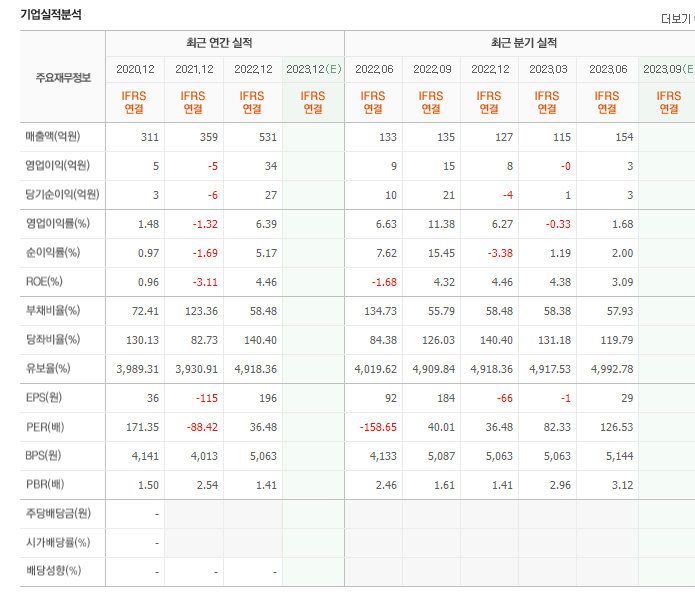Select the 2021.12 operating profit value -5
This screenshot has height=595, width=695.
[213, 166]
